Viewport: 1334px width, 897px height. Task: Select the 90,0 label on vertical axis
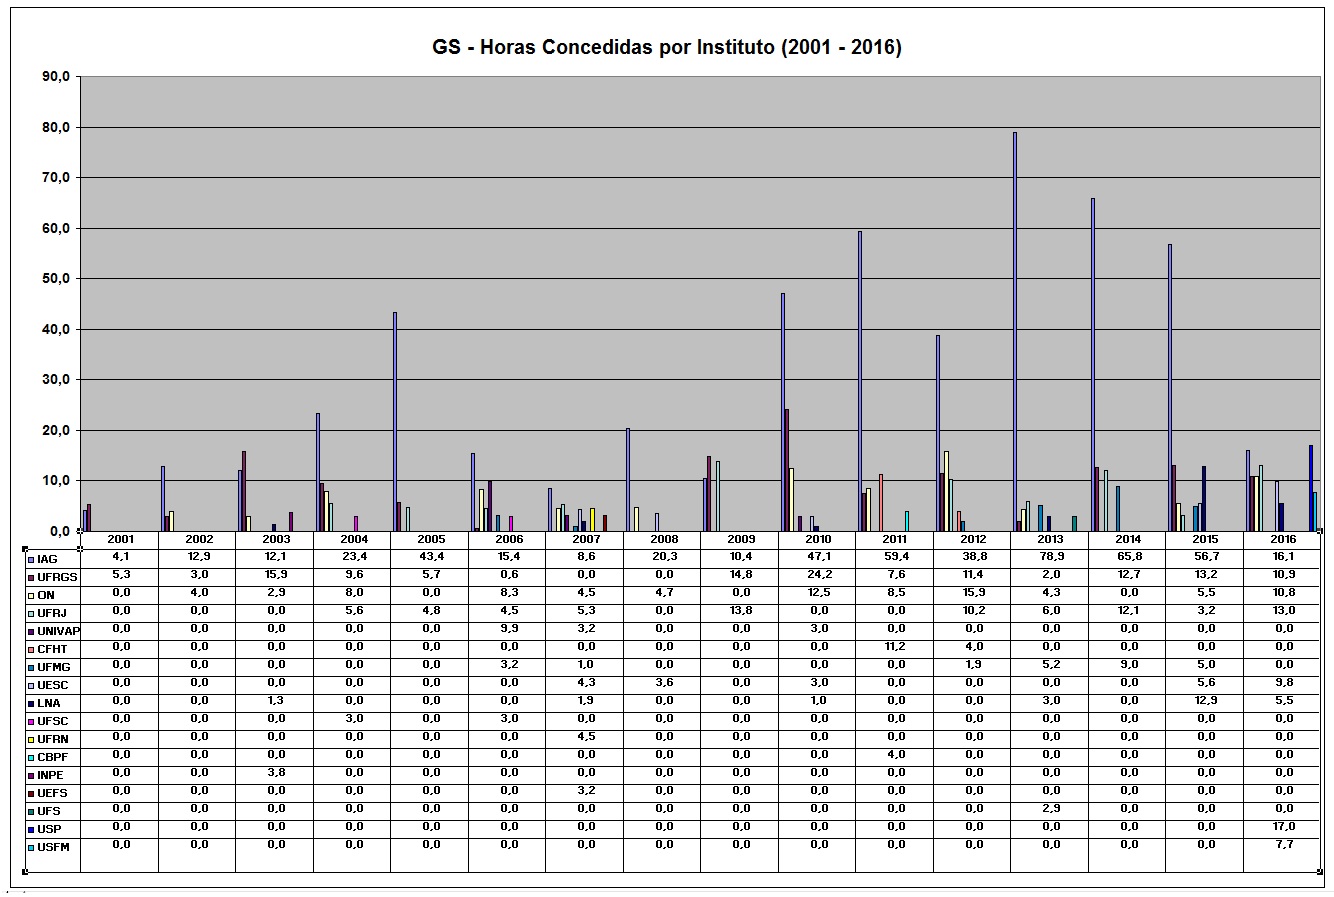55,77
